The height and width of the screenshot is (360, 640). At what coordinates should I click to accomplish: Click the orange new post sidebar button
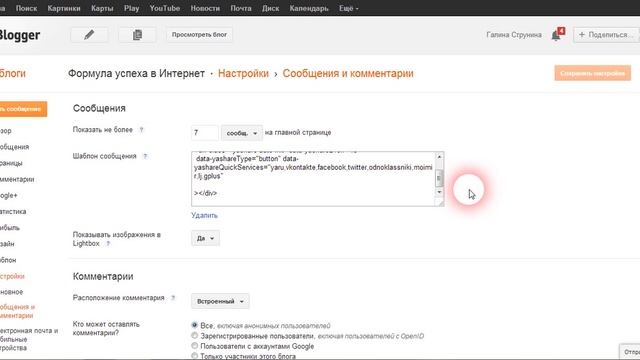click(x=23, y=109)
